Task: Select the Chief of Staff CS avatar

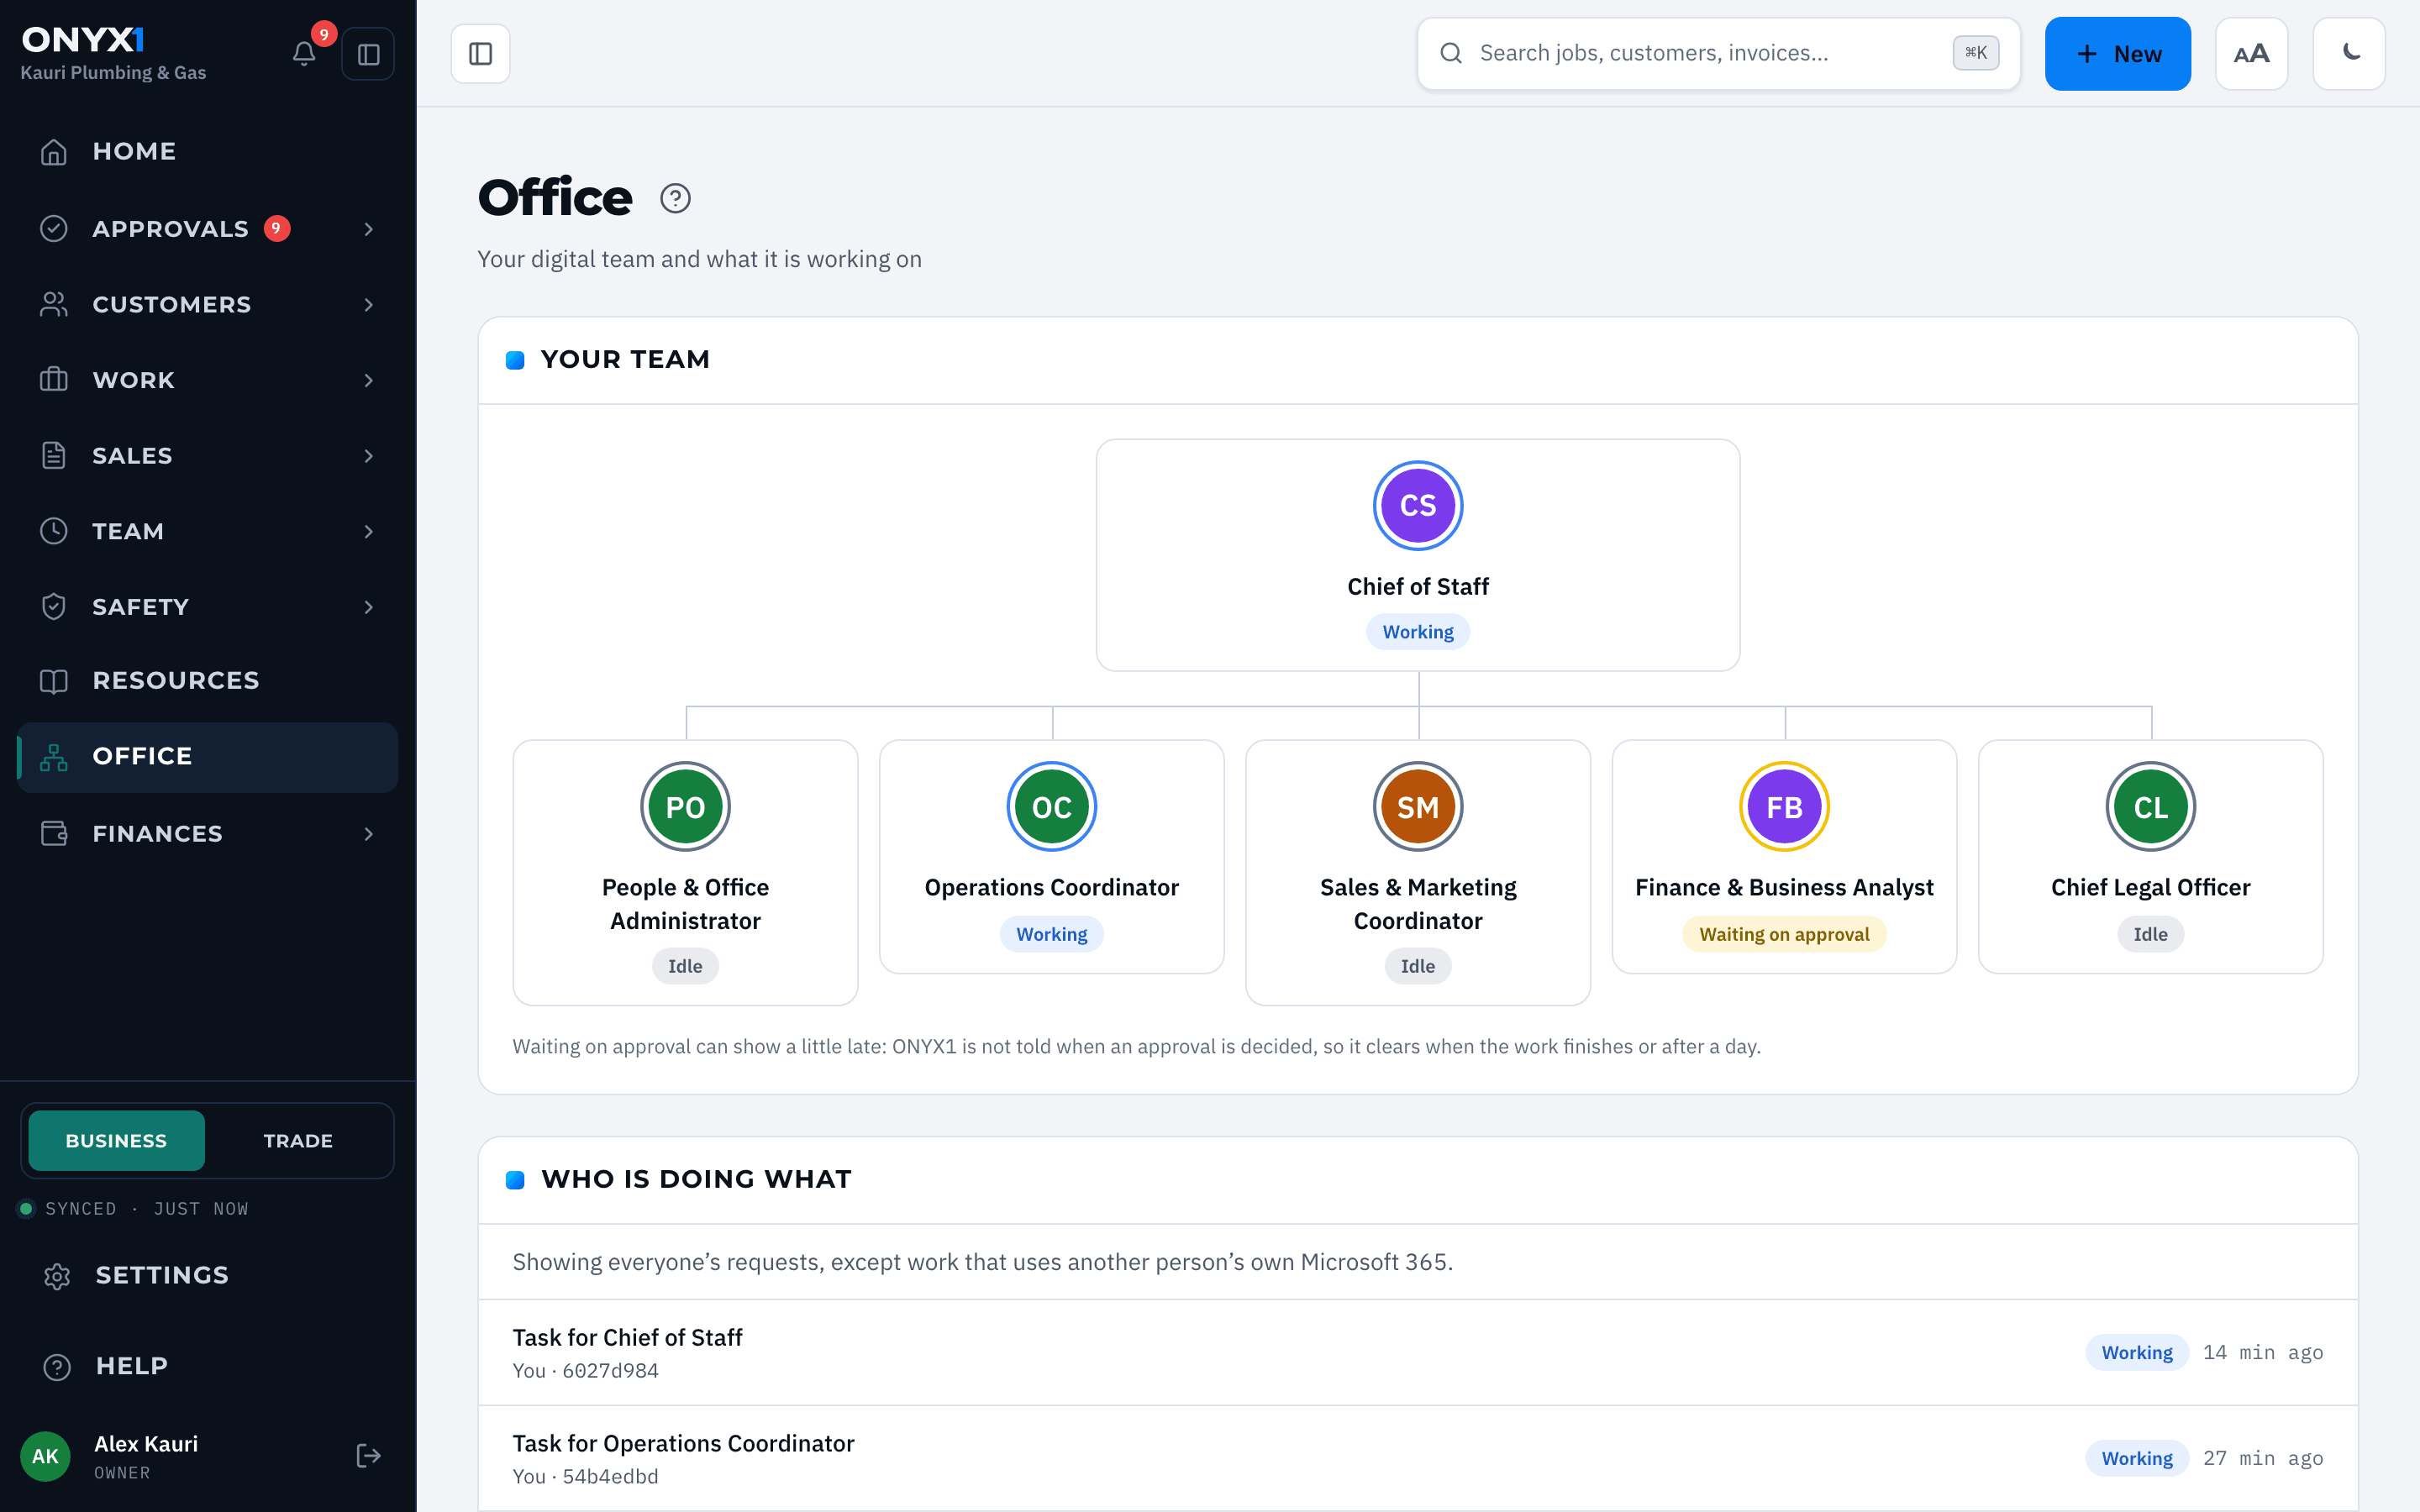Action: click(x=1418, y=505)
